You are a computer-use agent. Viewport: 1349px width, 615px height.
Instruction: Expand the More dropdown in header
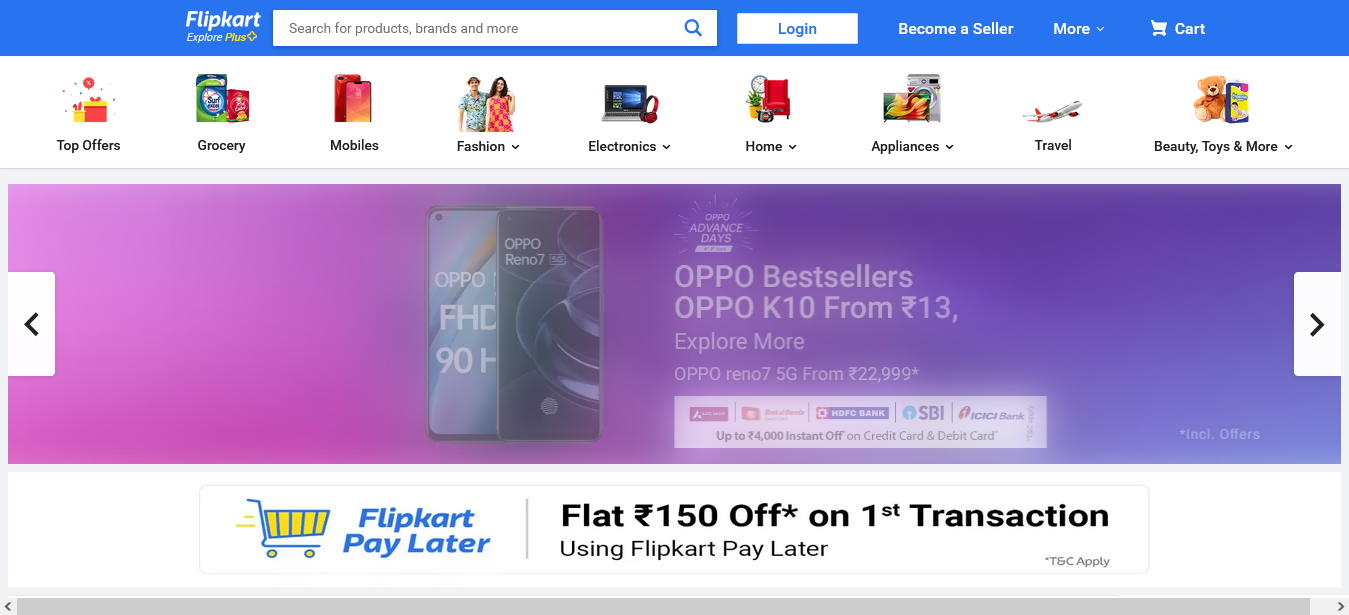point(1079,29)
